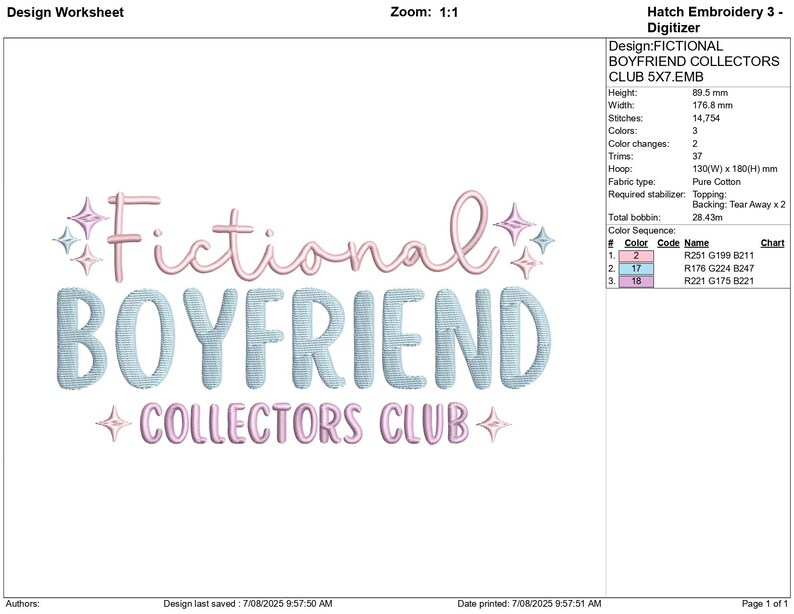
Task: Click the 'Code' column header
Action: (x=668, y=243)
